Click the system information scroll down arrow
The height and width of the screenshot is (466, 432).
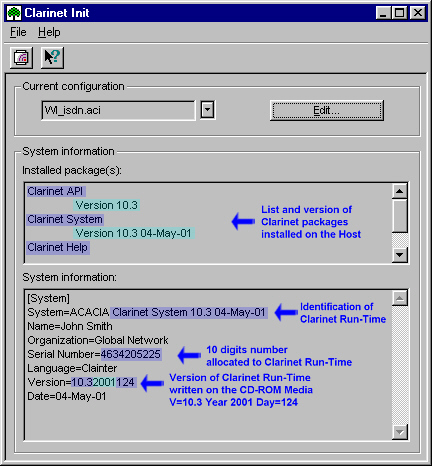[x=399, y=432]
